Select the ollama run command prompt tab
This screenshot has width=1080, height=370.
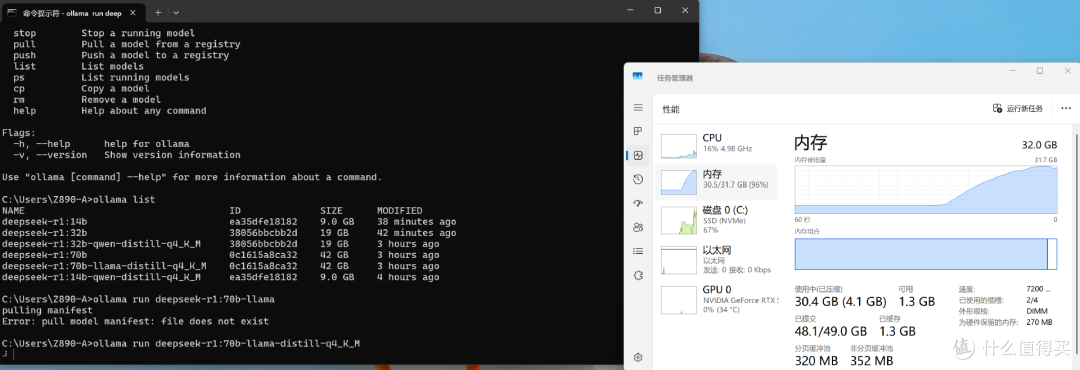72,12
